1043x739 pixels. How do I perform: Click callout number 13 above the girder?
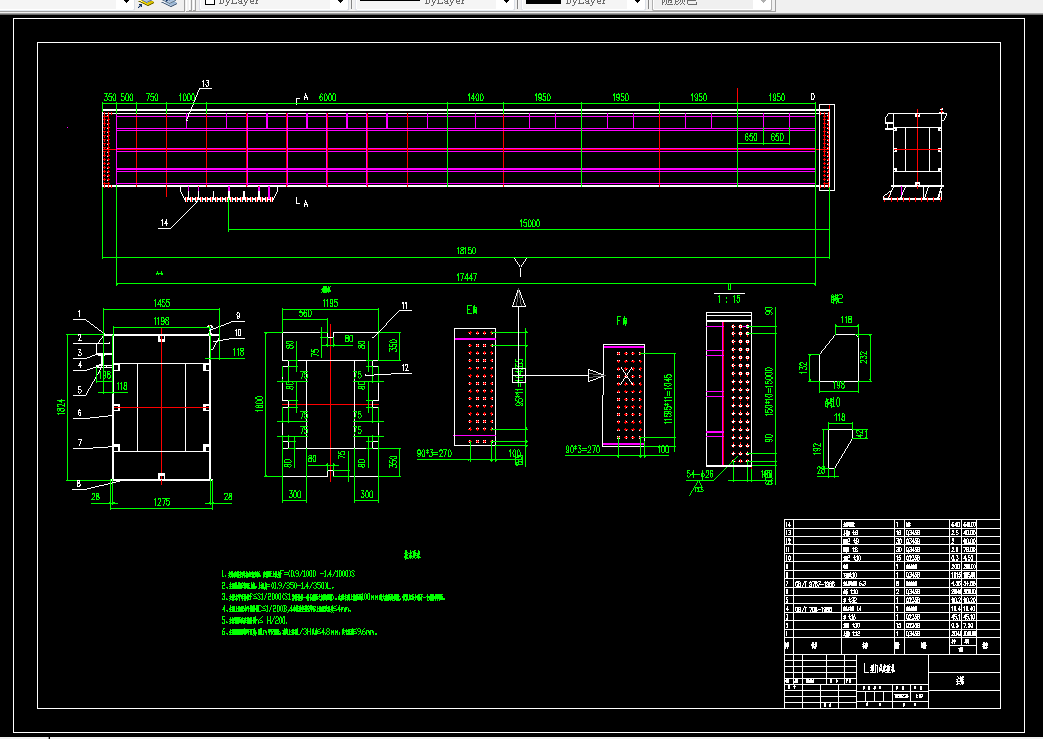point(206,84)
